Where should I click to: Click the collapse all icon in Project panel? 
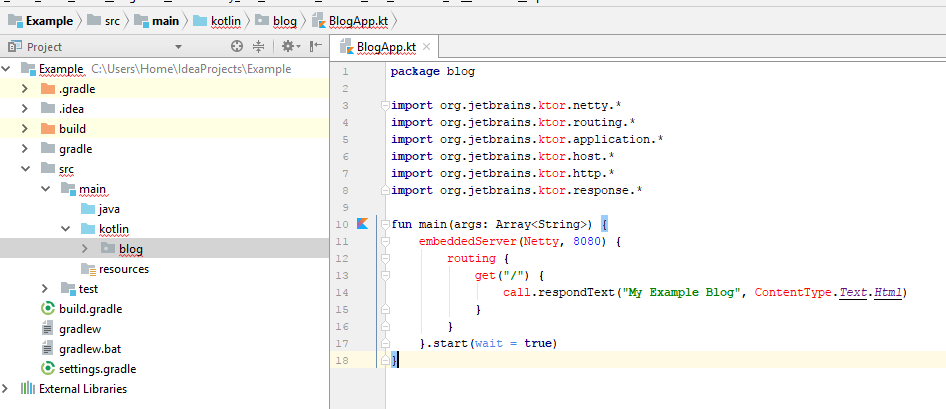pos(258,46)
